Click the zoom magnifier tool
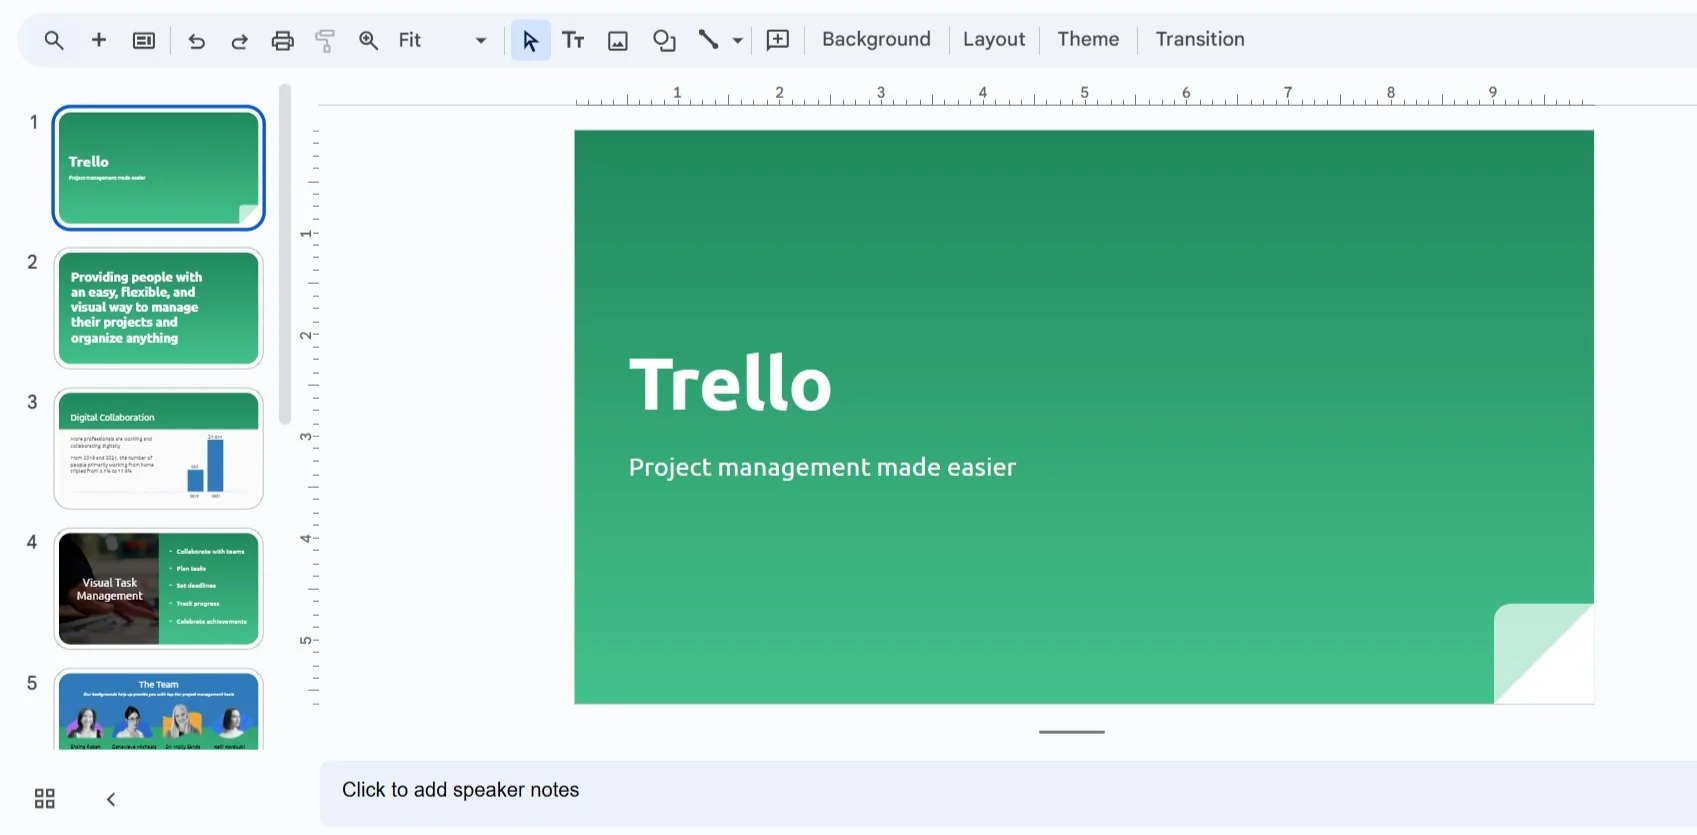This screenshot has height=835, width=1697. coord(369,40)
